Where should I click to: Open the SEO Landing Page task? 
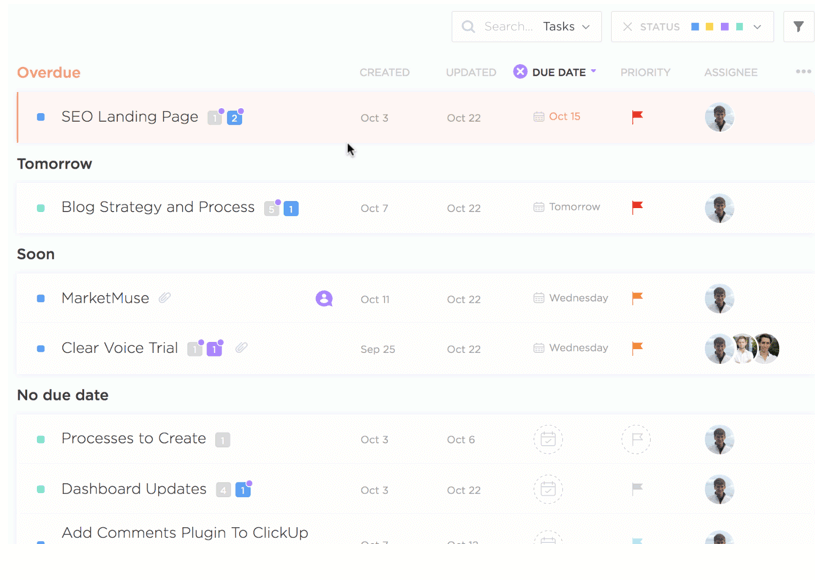pos(130,116)
